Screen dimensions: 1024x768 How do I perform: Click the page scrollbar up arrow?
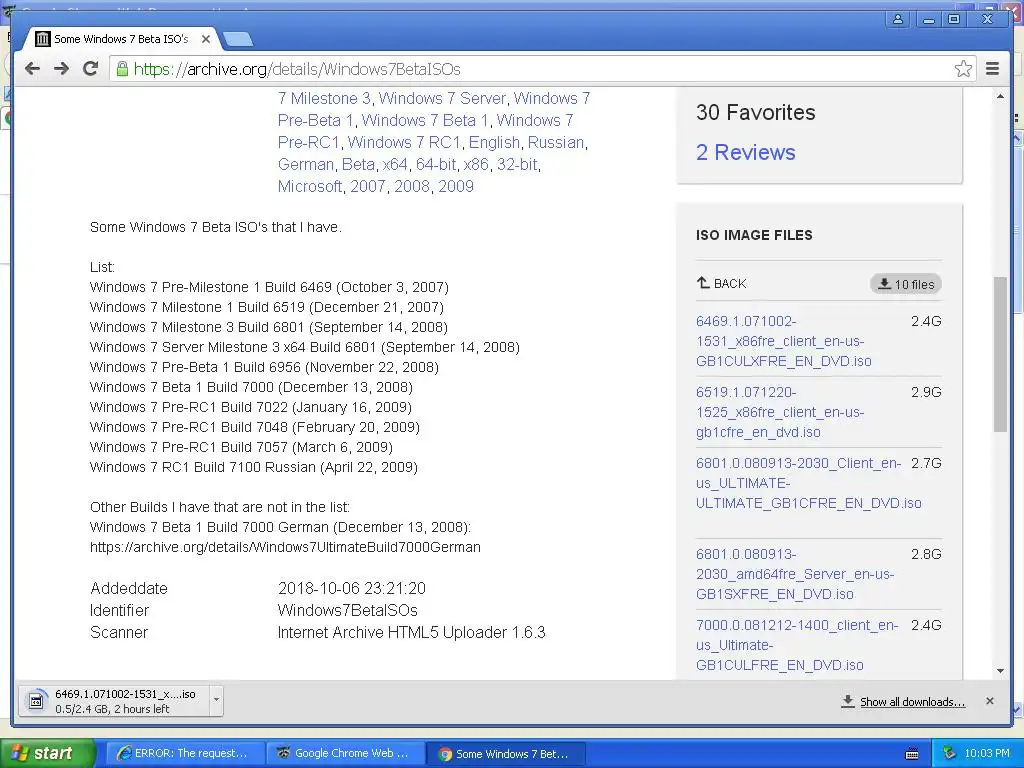[x=1000, y=97]
